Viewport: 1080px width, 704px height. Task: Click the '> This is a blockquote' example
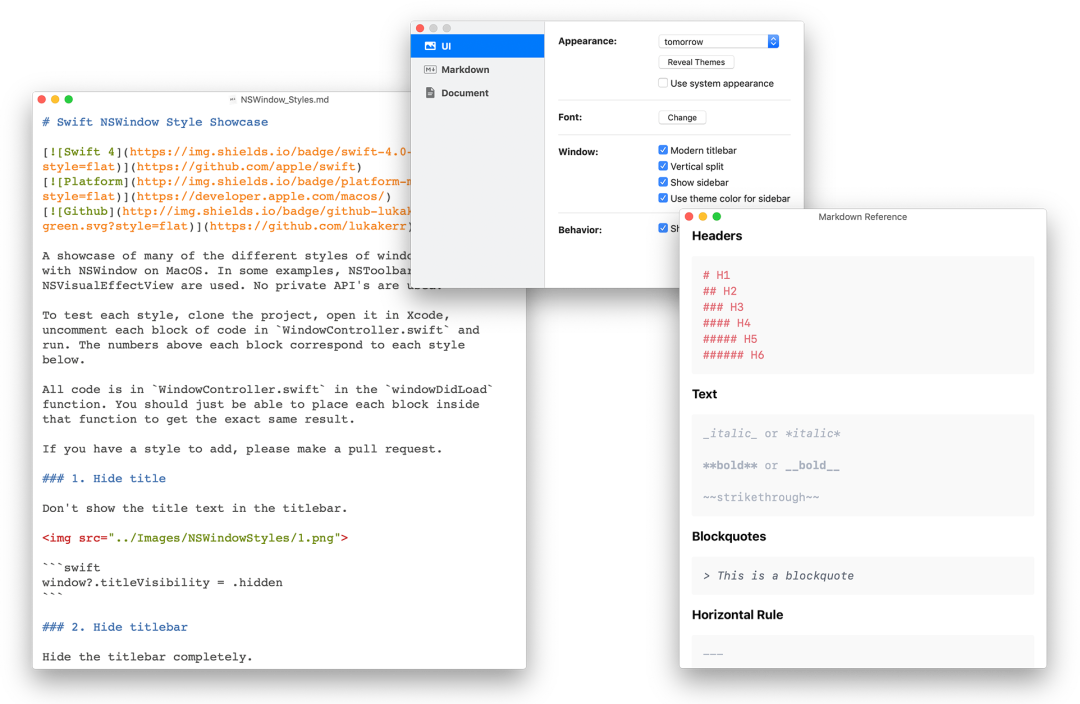[x=778, y=576]
